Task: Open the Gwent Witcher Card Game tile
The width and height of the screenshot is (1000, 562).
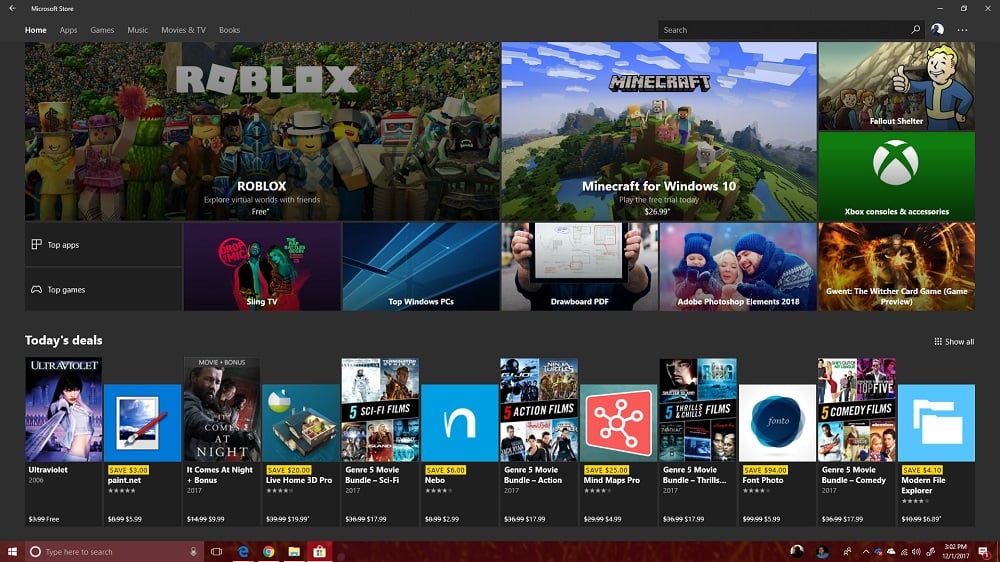Action: (896, 267)
